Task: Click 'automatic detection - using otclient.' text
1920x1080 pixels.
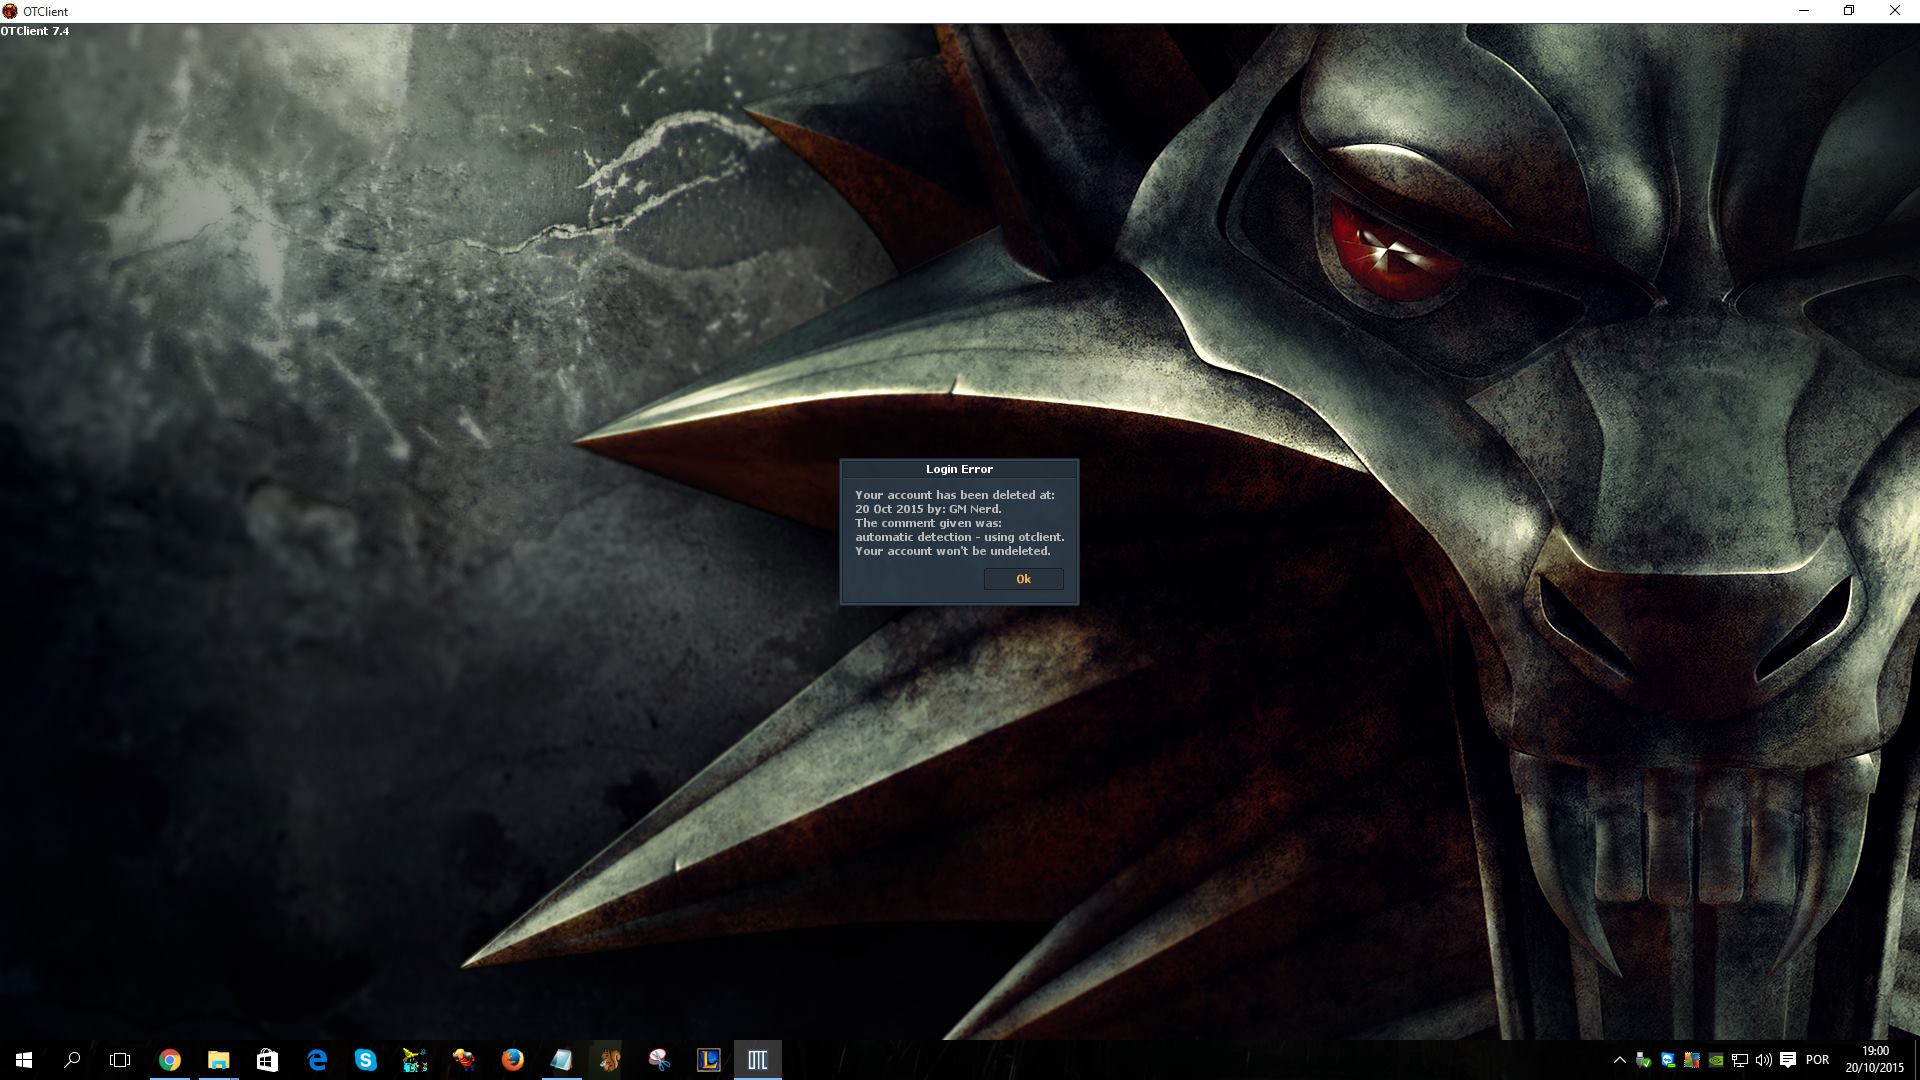Action: 960,537
